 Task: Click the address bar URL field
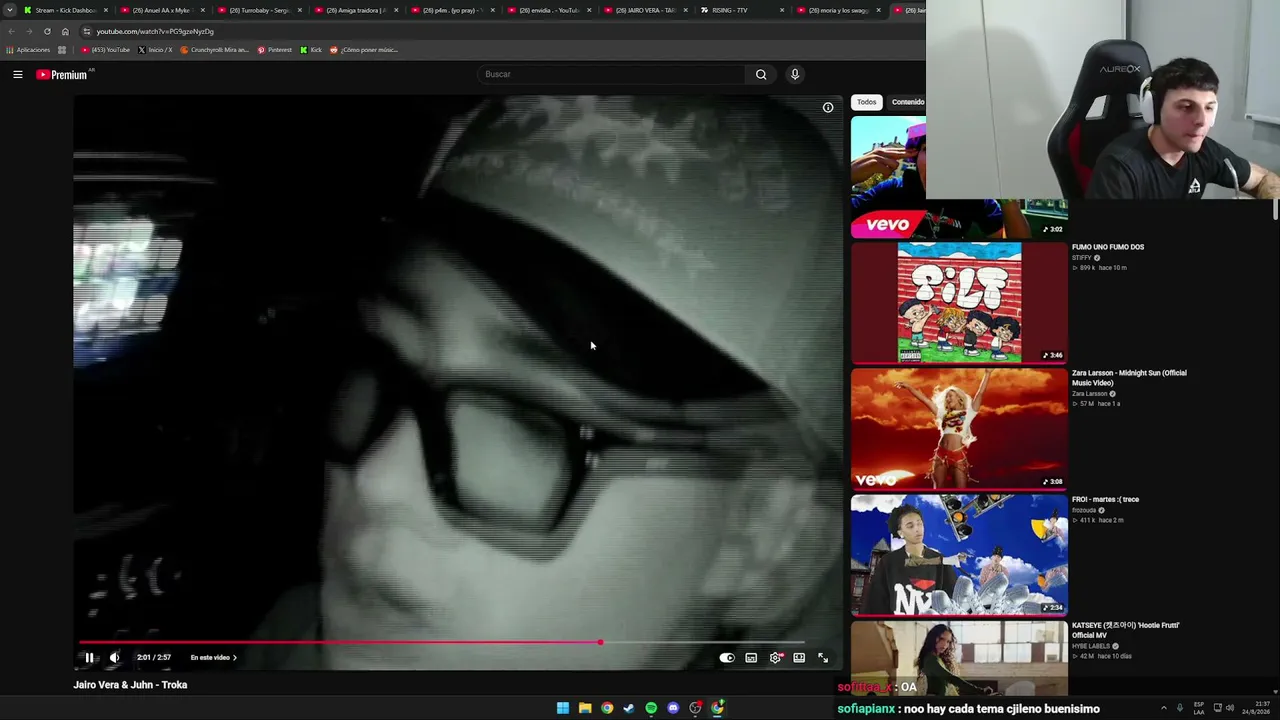[x=500, y=31]
